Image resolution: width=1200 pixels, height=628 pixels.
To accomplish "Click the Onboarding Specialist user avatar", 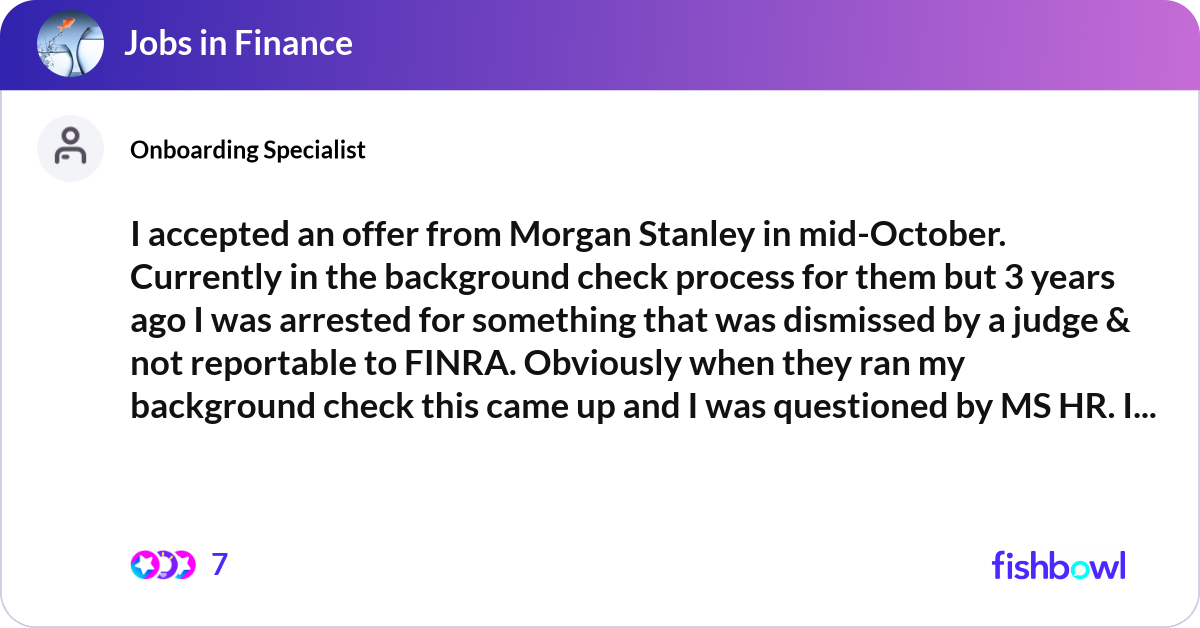I will (70, 148).
